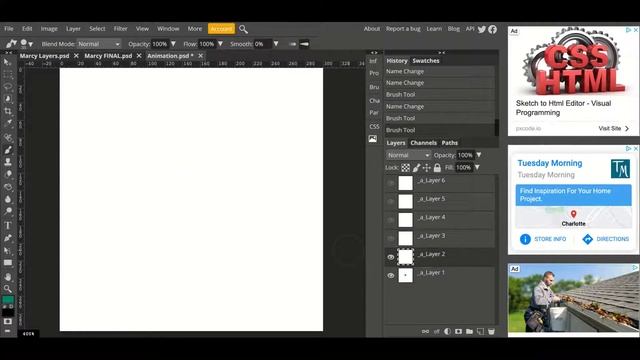Create a new folder icon
The height and width of the screenshot is (360, 640).
[x=469, y=331]
